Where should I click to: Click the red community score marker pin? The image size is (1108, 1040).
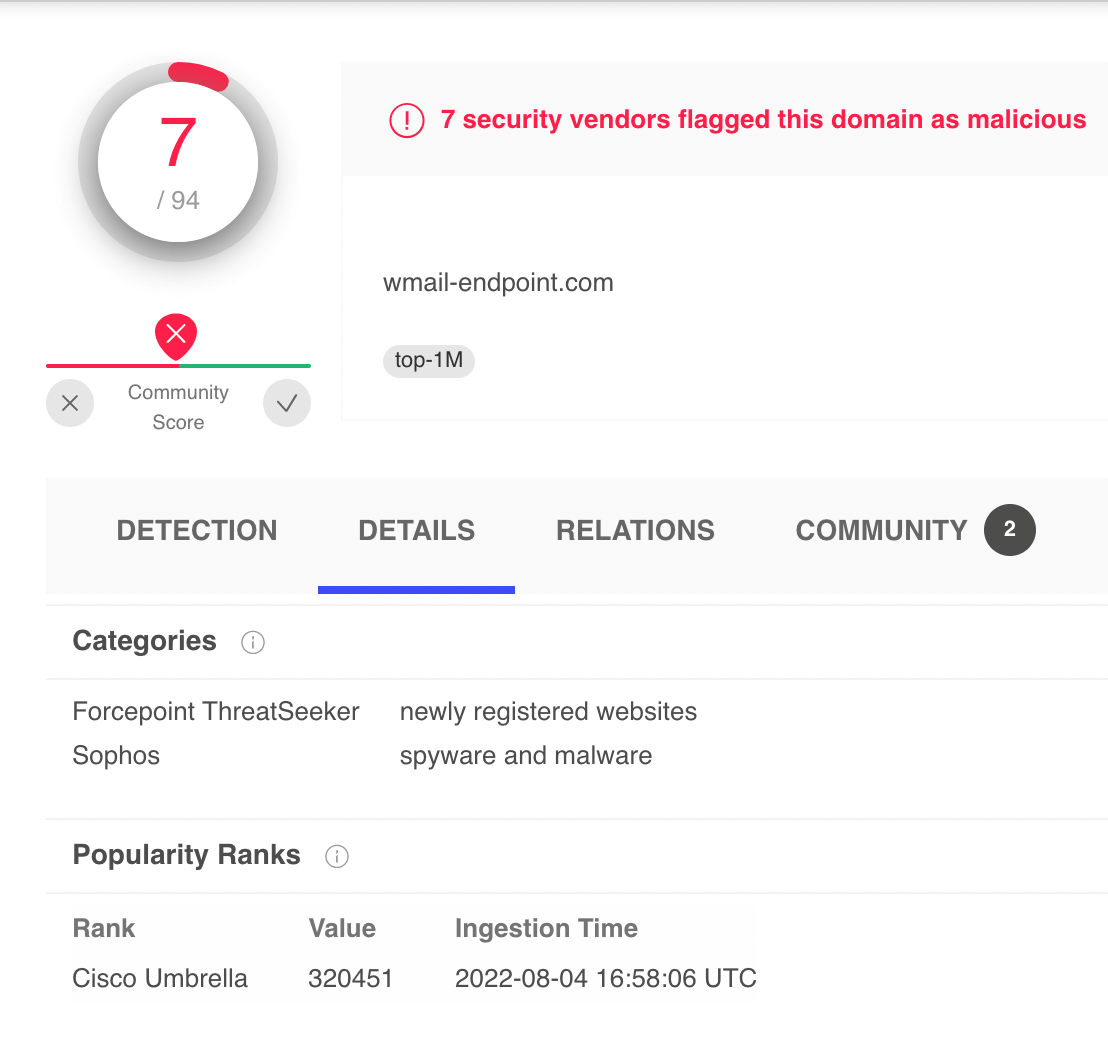click(176, 335)
